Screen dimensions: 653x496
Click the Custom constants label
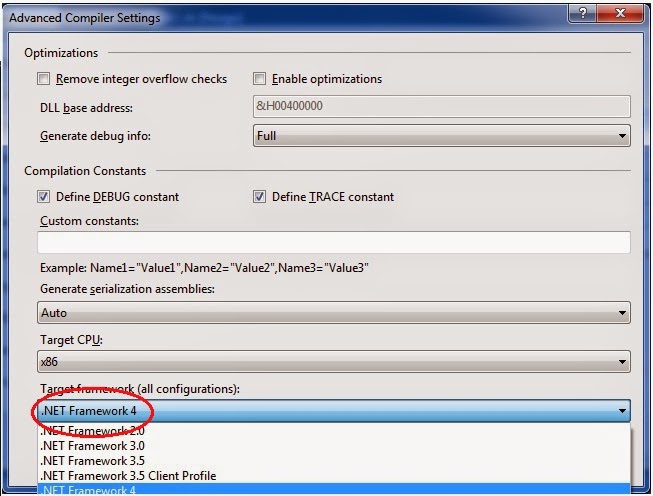[89, 221]
